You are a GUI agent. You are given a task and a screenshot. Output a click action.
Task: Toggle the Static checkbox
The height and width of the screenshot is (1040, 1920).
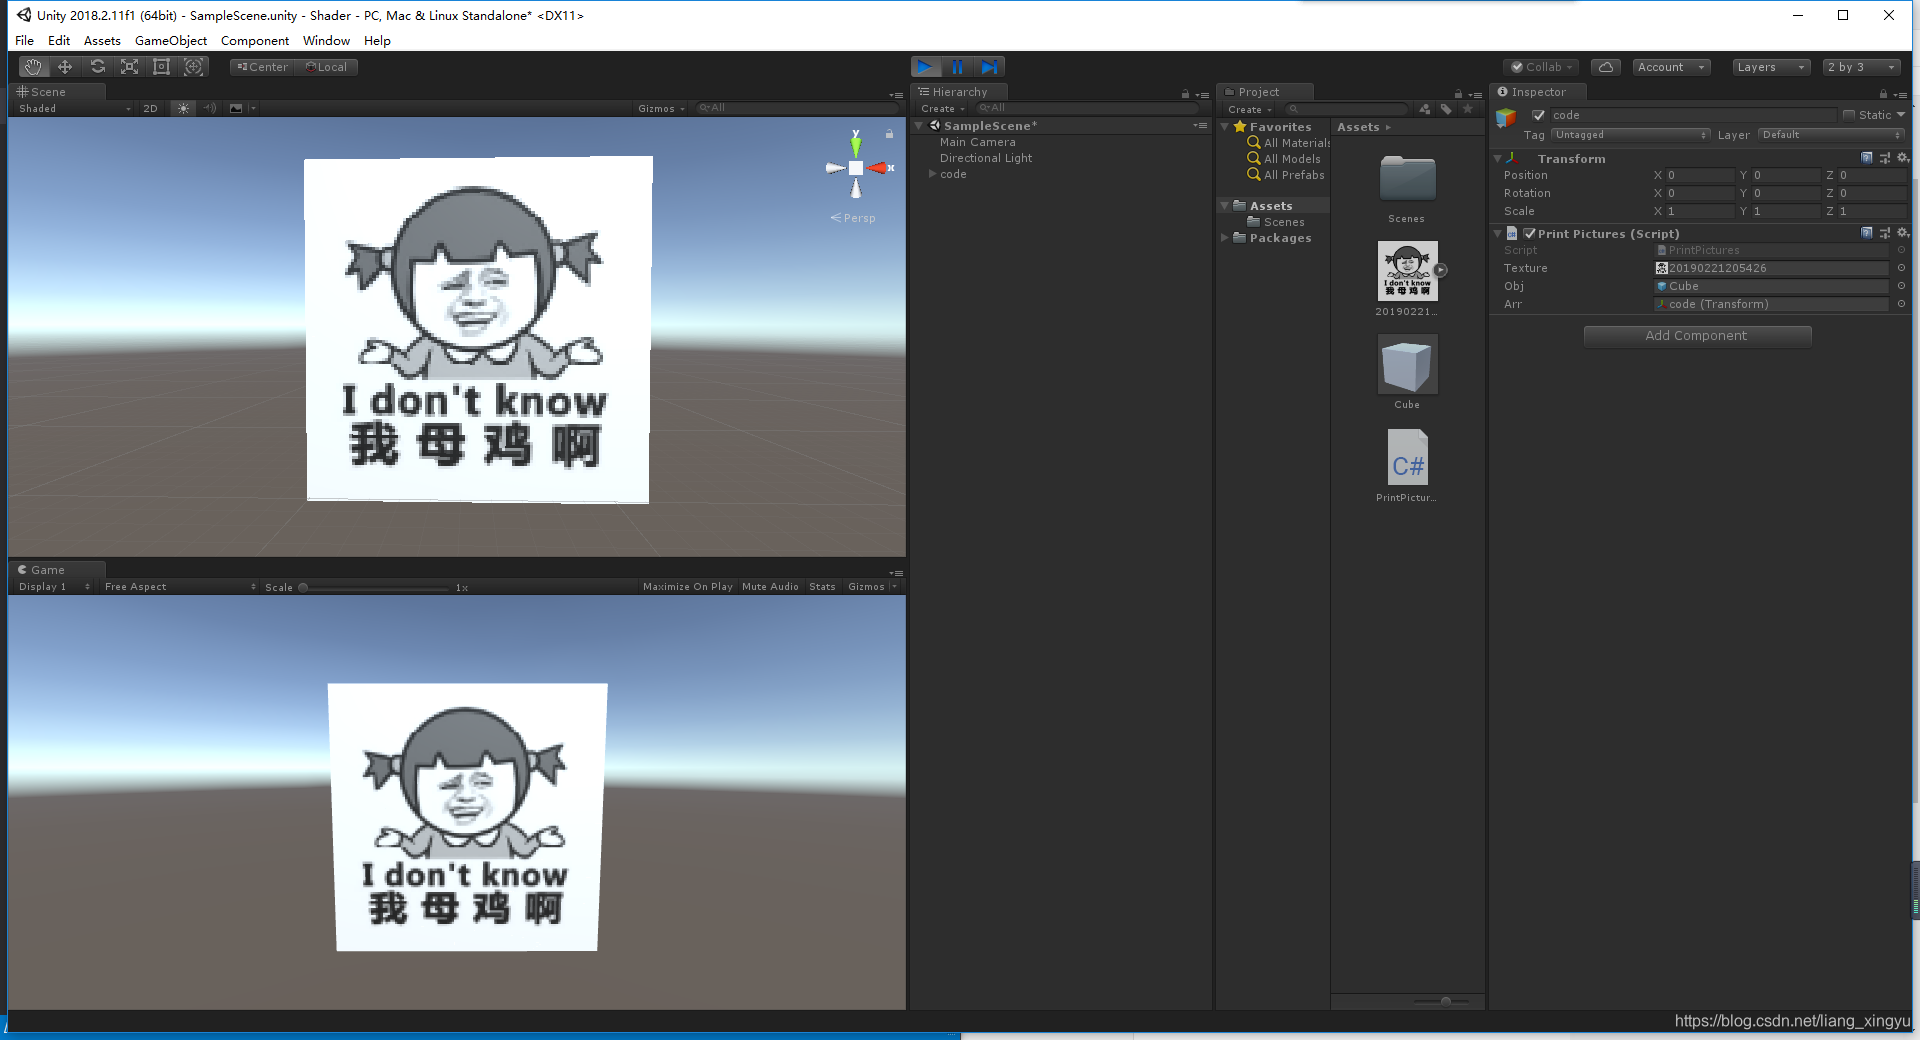coord(1849,115)
